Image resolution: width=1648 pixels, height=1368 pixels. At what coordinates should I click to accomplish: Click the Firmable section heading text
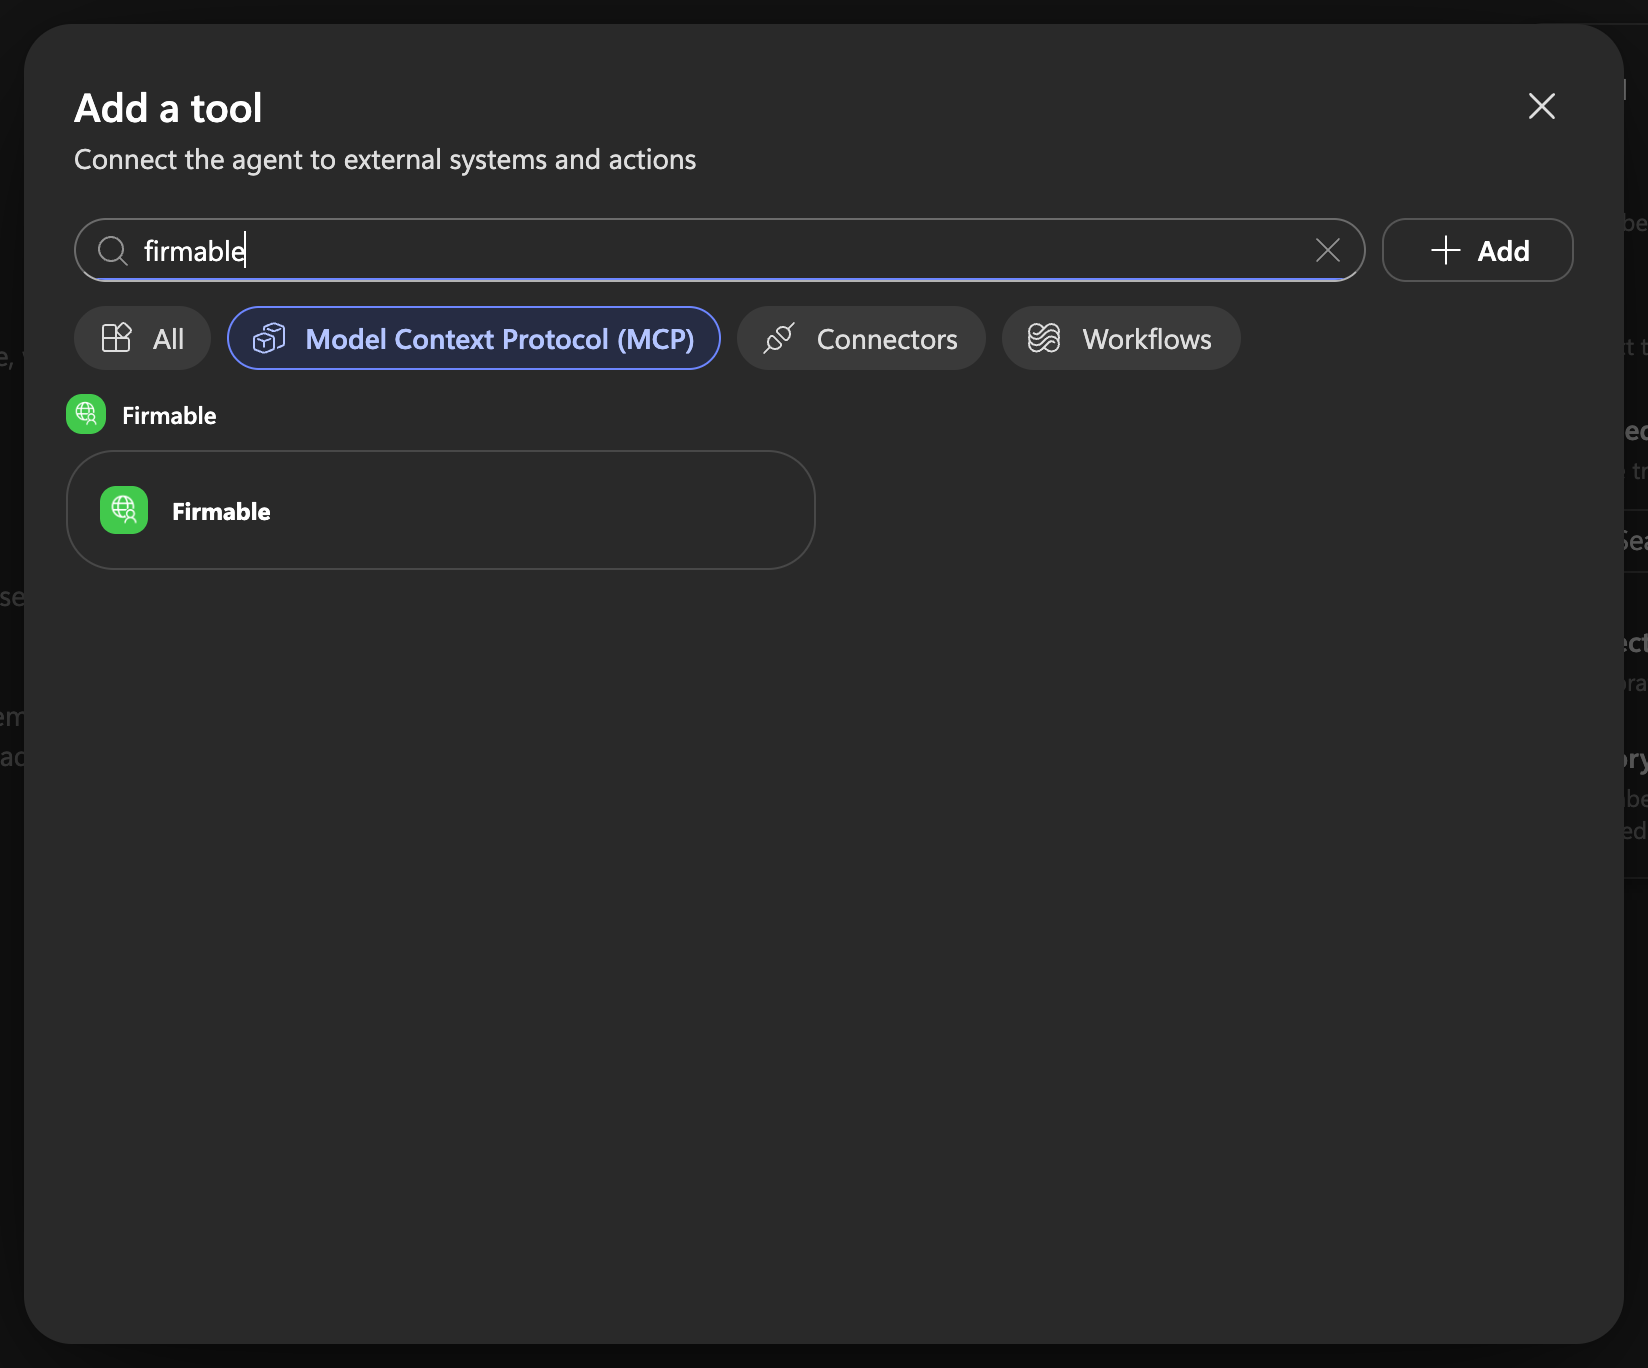tap(169, 415)
